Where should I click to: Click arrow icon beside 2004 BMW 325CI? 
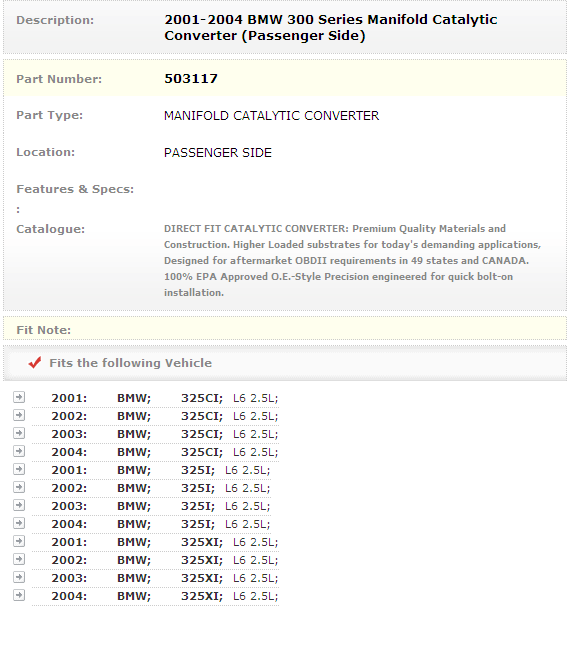(x=19, y=451)
